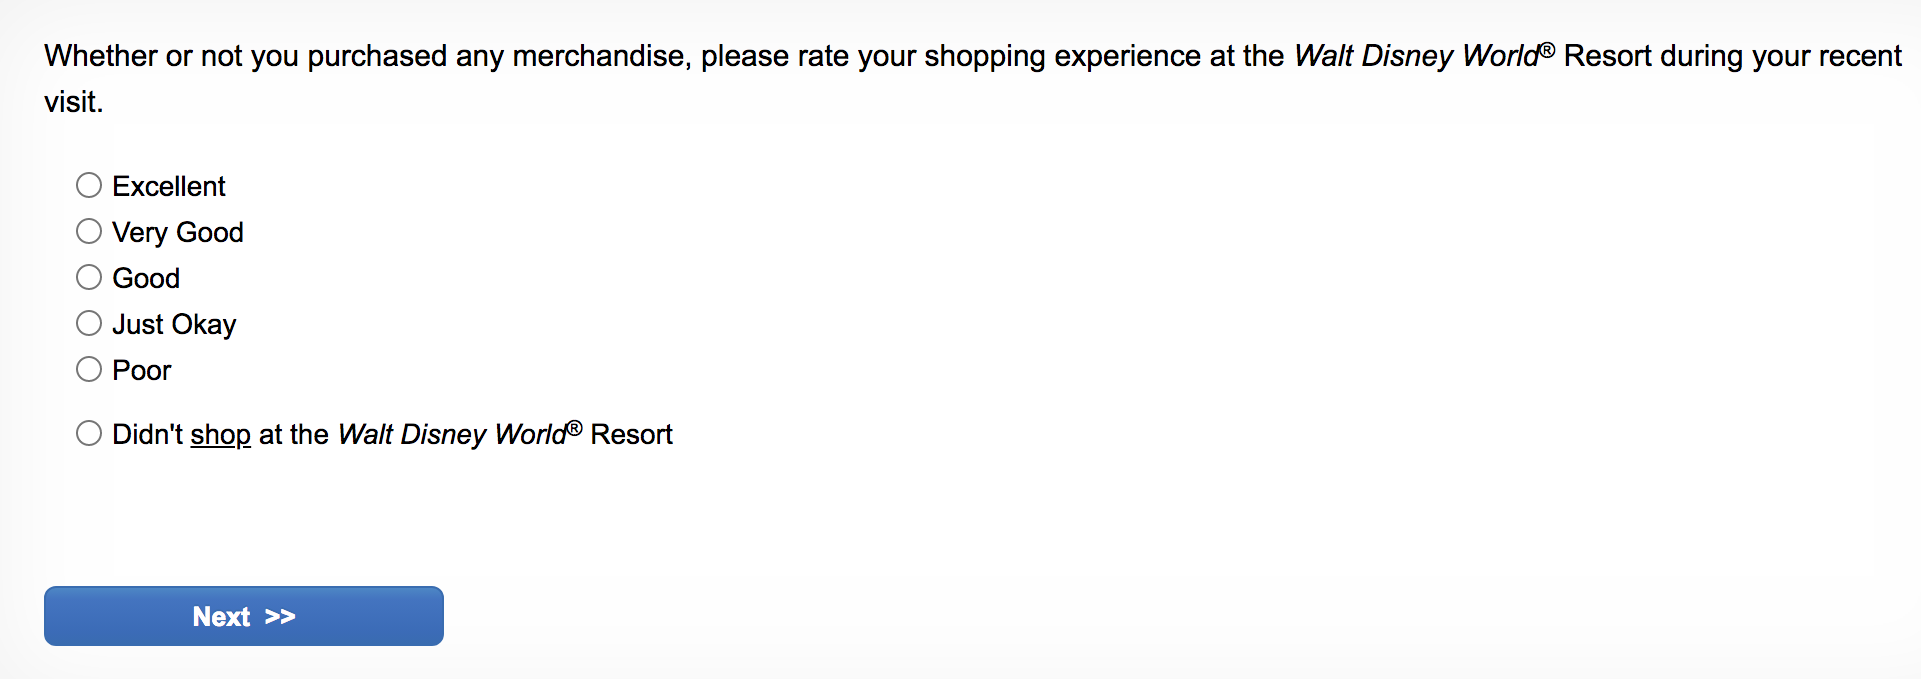The width and height of the screenshot is (1921, 679).
Task: Click the Good label text
Action: click(x=146, y=278)
